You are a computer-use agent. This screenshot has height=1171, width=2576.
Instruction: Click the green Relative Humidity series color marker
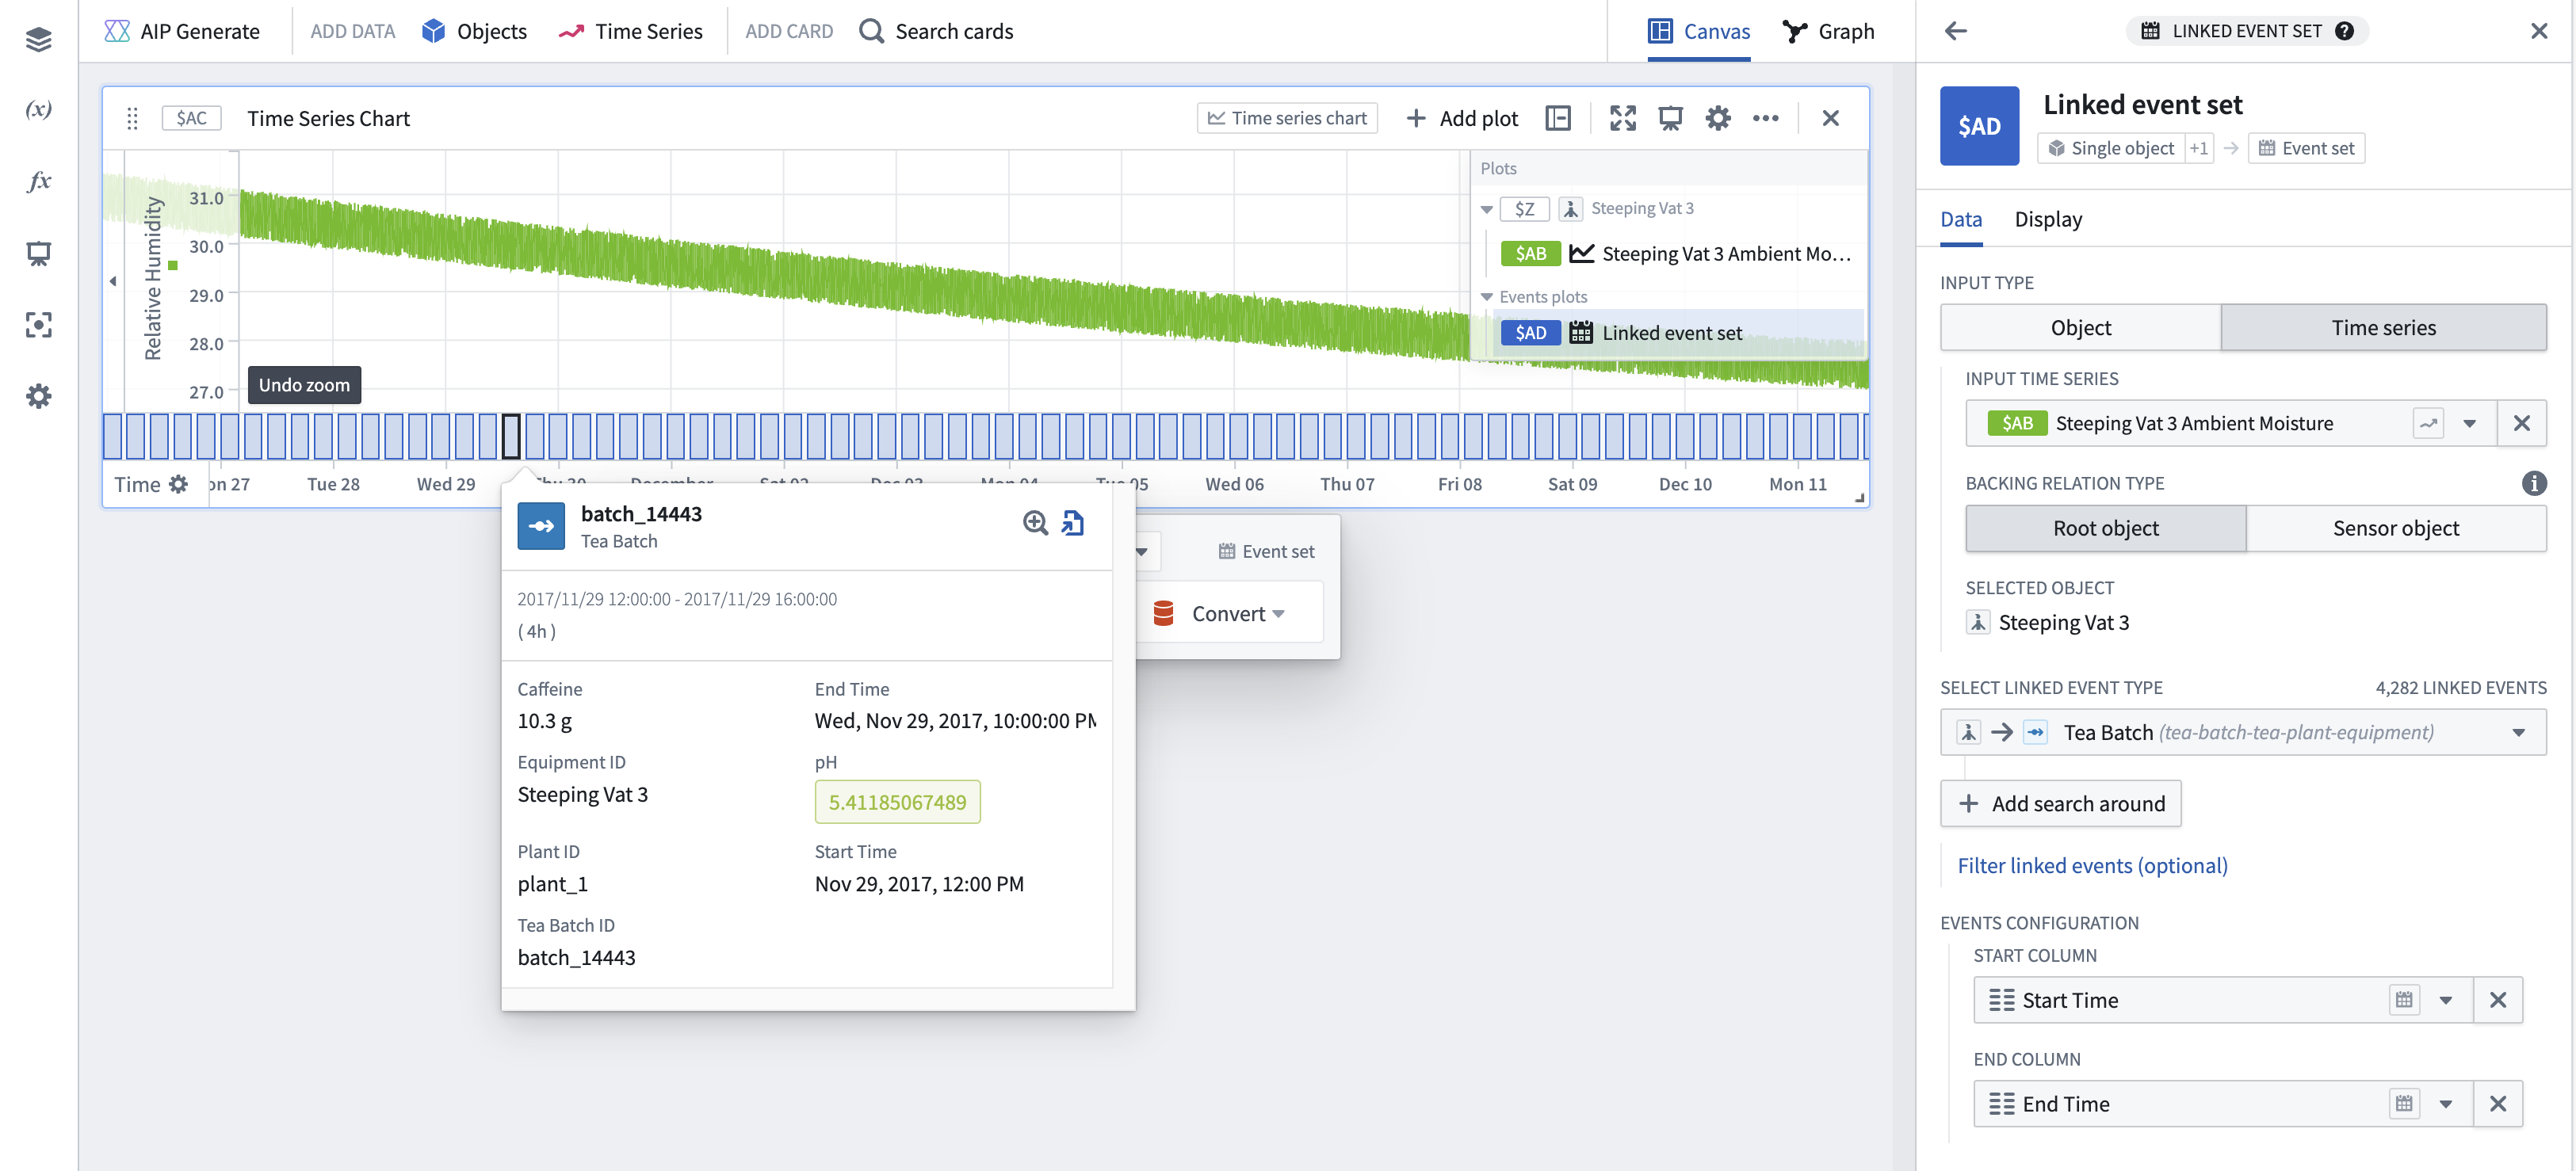coord(173,265)
